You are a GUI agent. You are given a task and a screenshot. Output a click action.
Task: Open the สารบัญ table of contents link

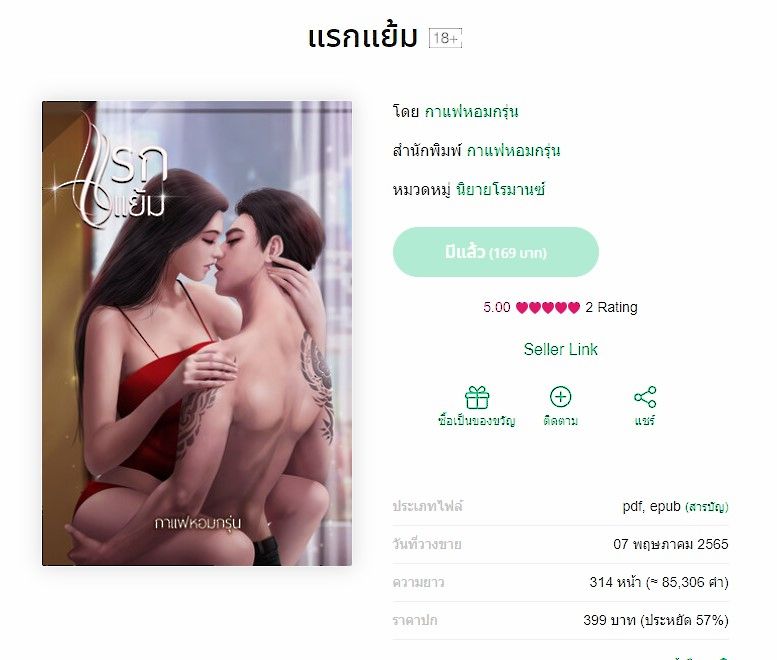point(707,507)
